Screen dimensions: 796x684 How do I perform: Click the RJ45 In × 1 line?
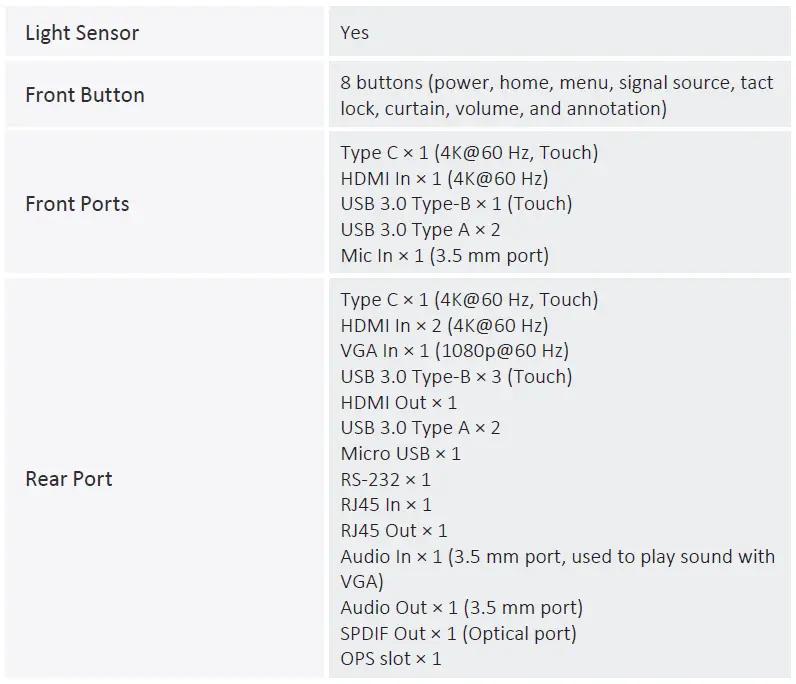(386, 505)
